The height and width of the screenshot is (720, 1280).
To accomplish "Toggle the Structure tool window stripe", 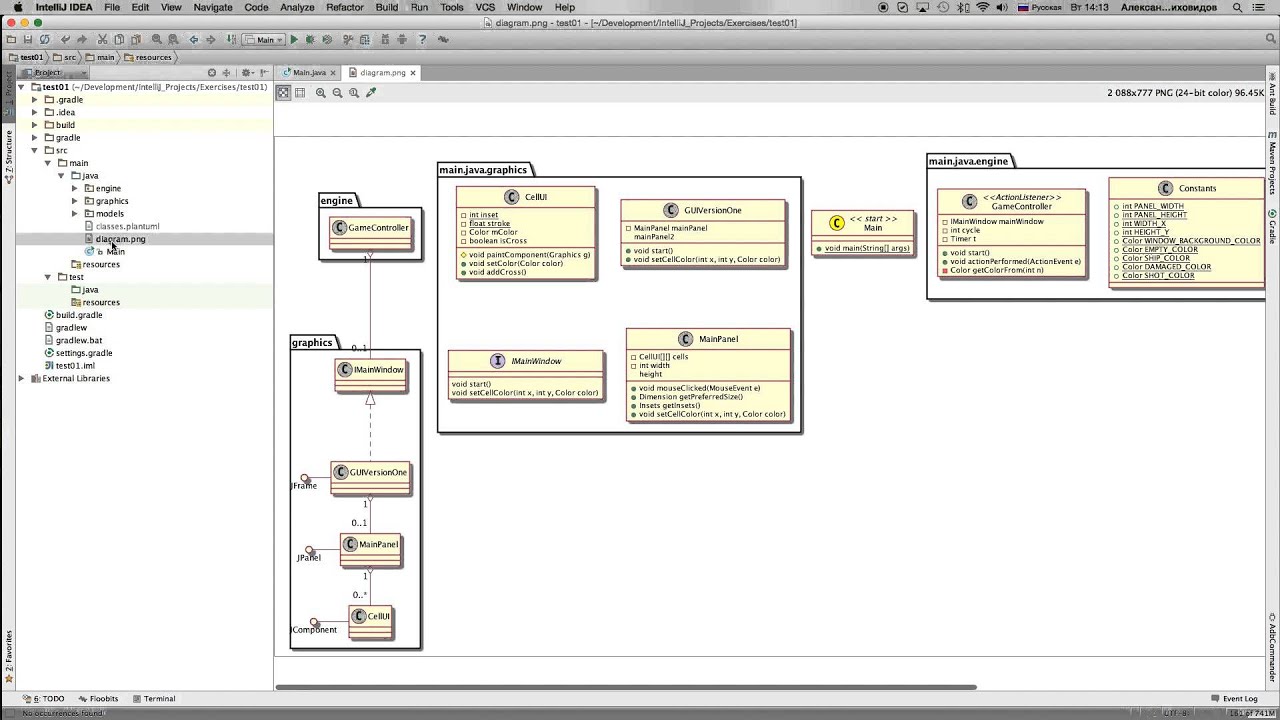I will [8, 156].
